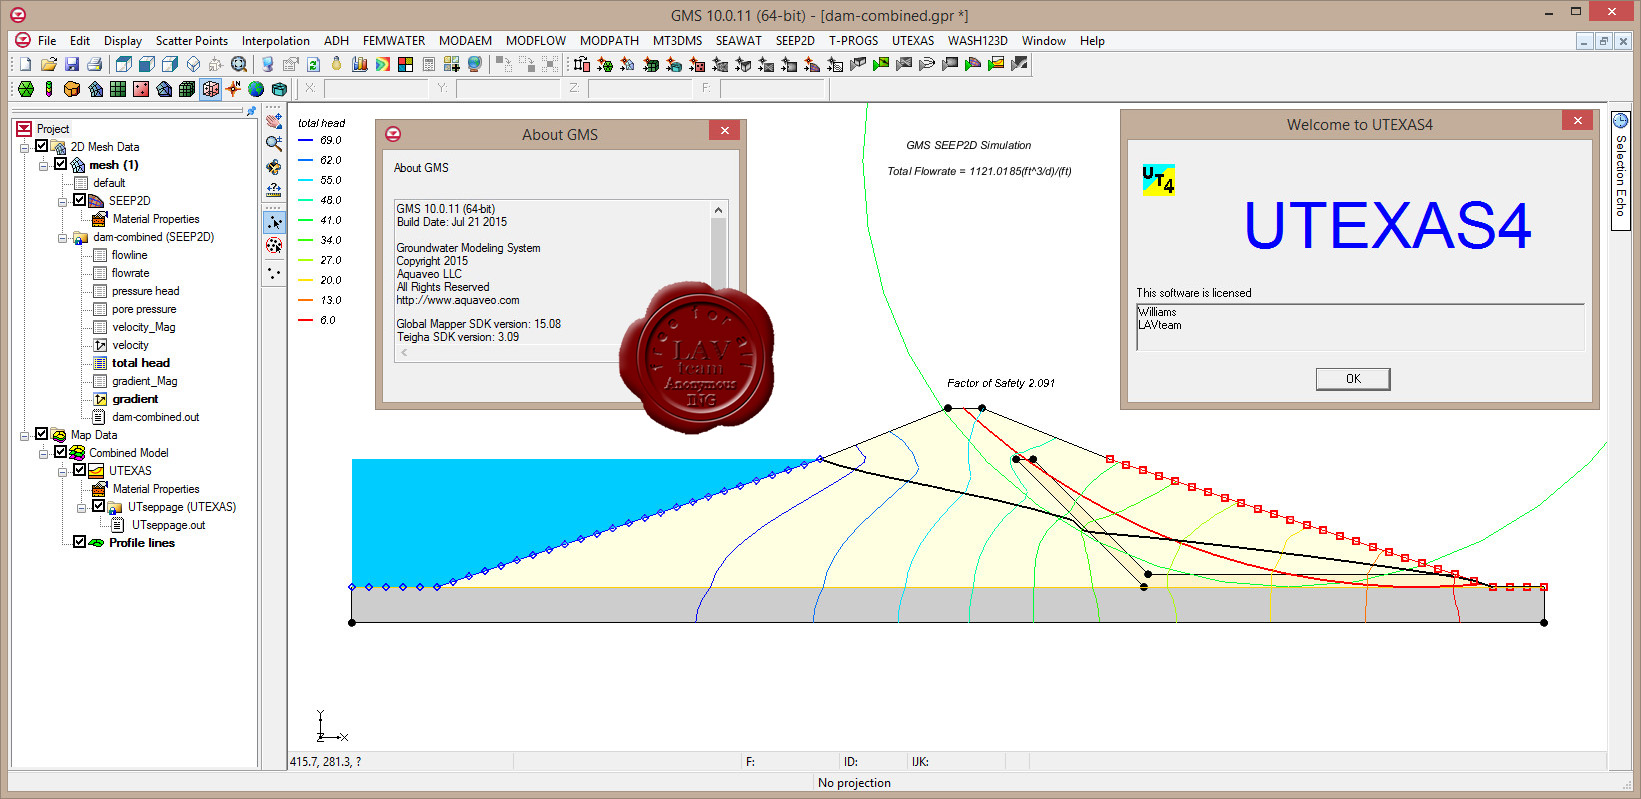Select the Select Nodes arrow tool
The width and height of the screenshot is (1641, 799).
[x=274, y=222]
